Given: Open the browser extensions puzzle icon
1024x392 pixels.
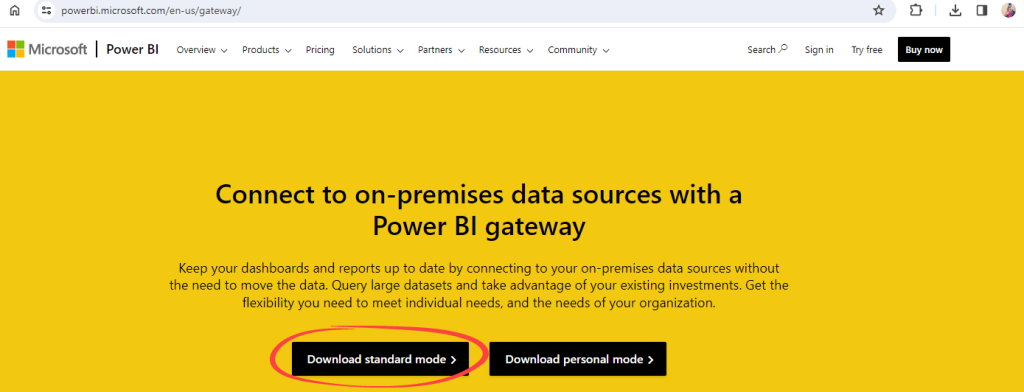Looking at the screenshot, I should (x=916, y=10).
